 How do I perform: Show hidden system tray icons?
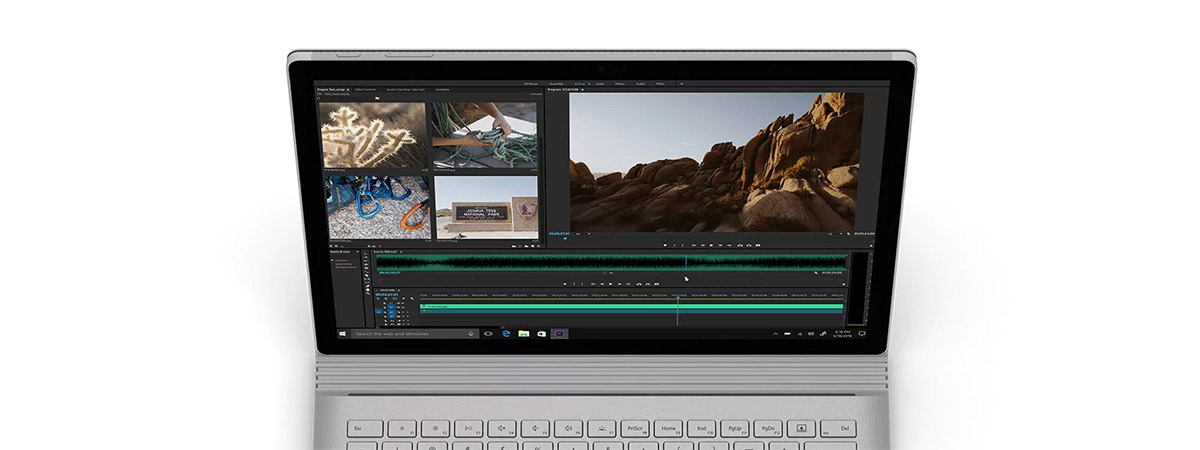point(775,333)
